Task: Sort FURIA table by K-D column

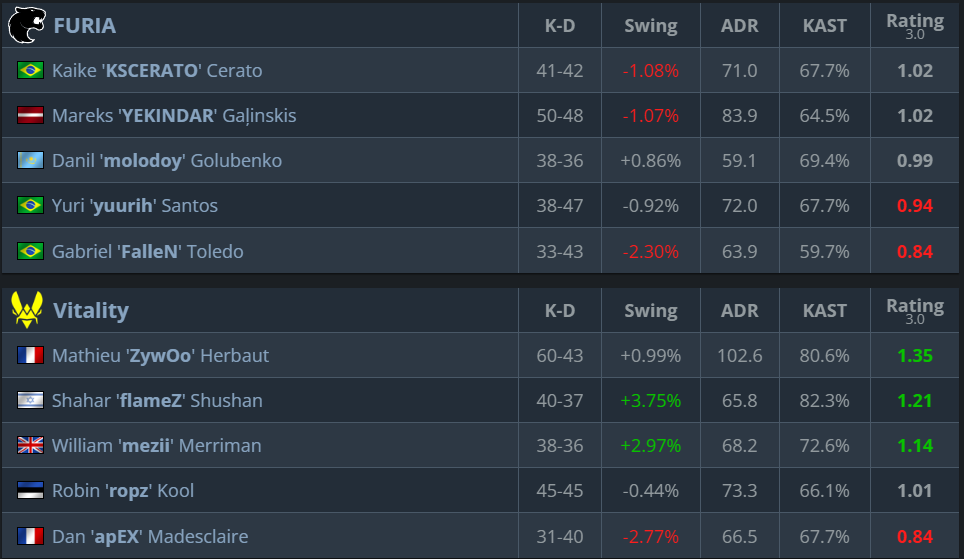Action: [559, 26]
